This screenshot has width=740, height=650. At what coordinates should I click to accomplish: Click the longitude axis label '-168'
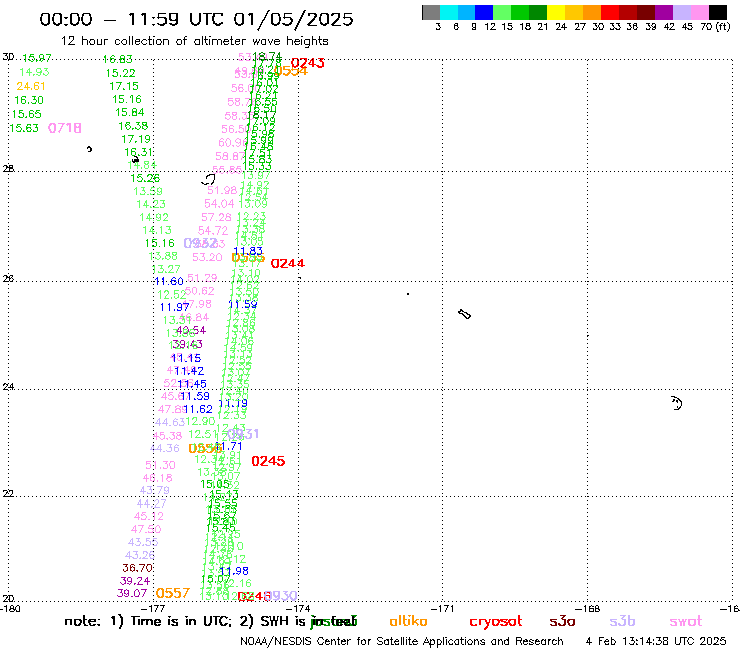(x=588, y=609)
